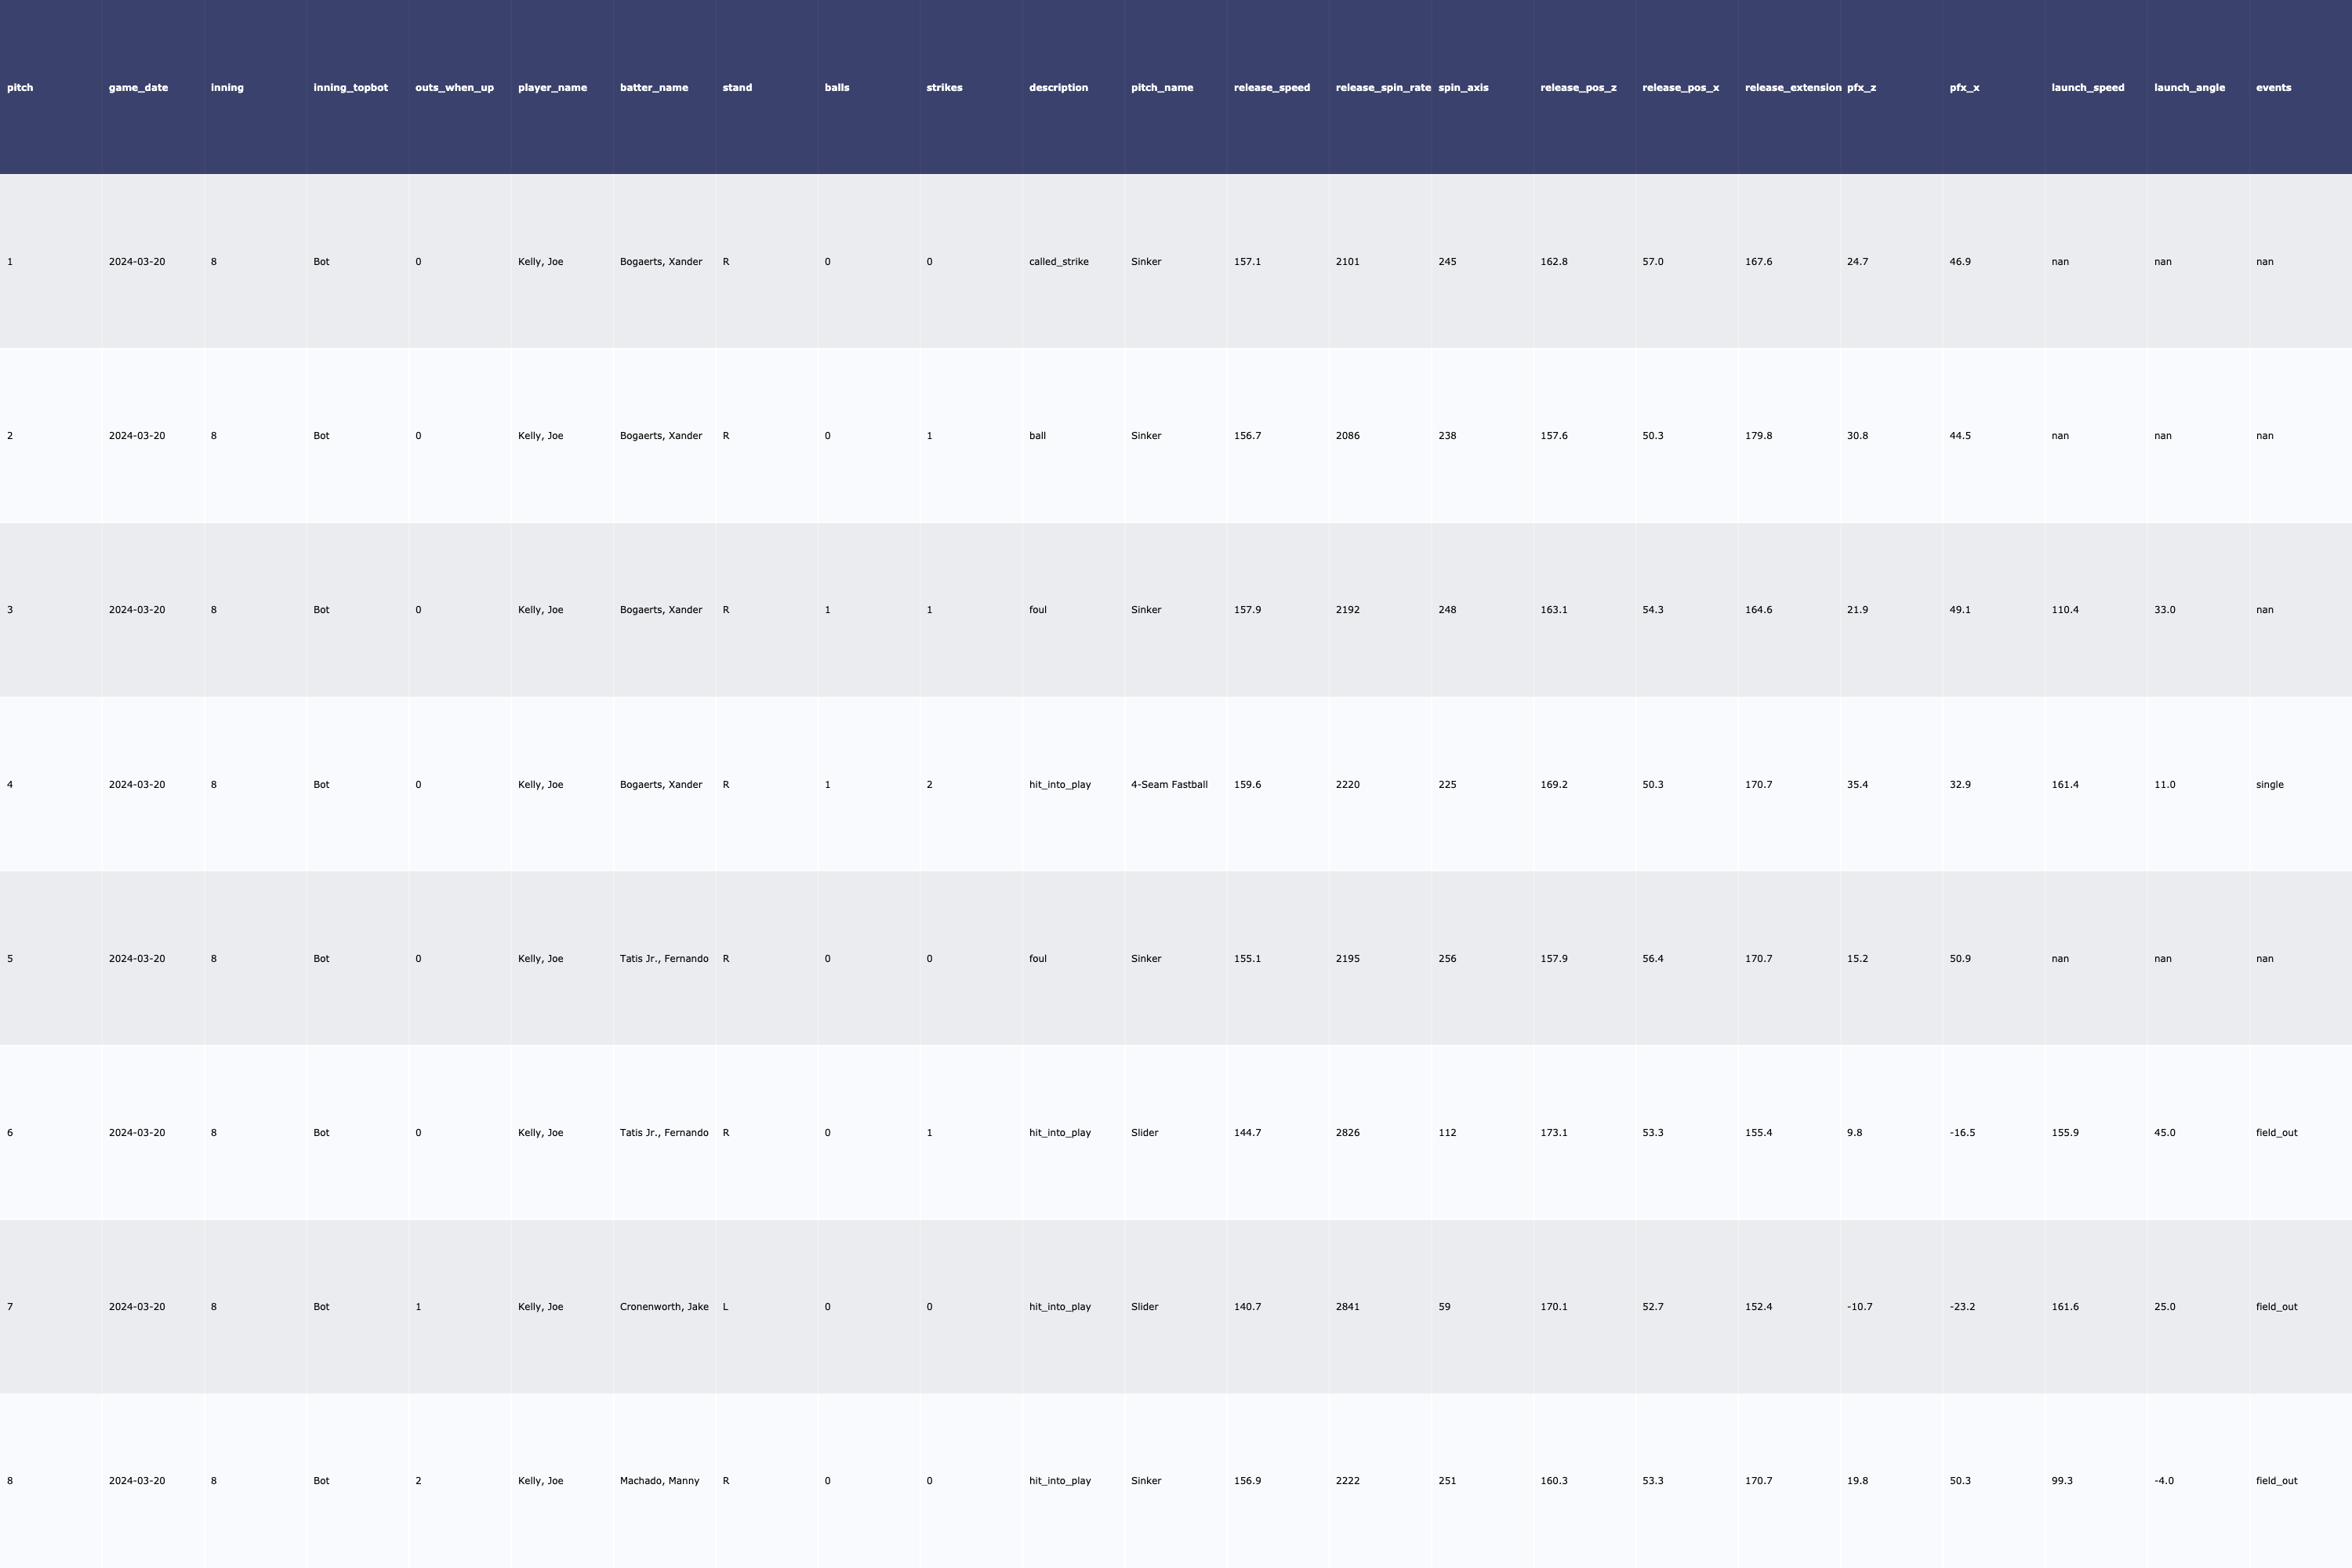Click release speed value 159.6
Image resolution: width=2352 pixels, height=1568 pixels.
[1247, 785]
